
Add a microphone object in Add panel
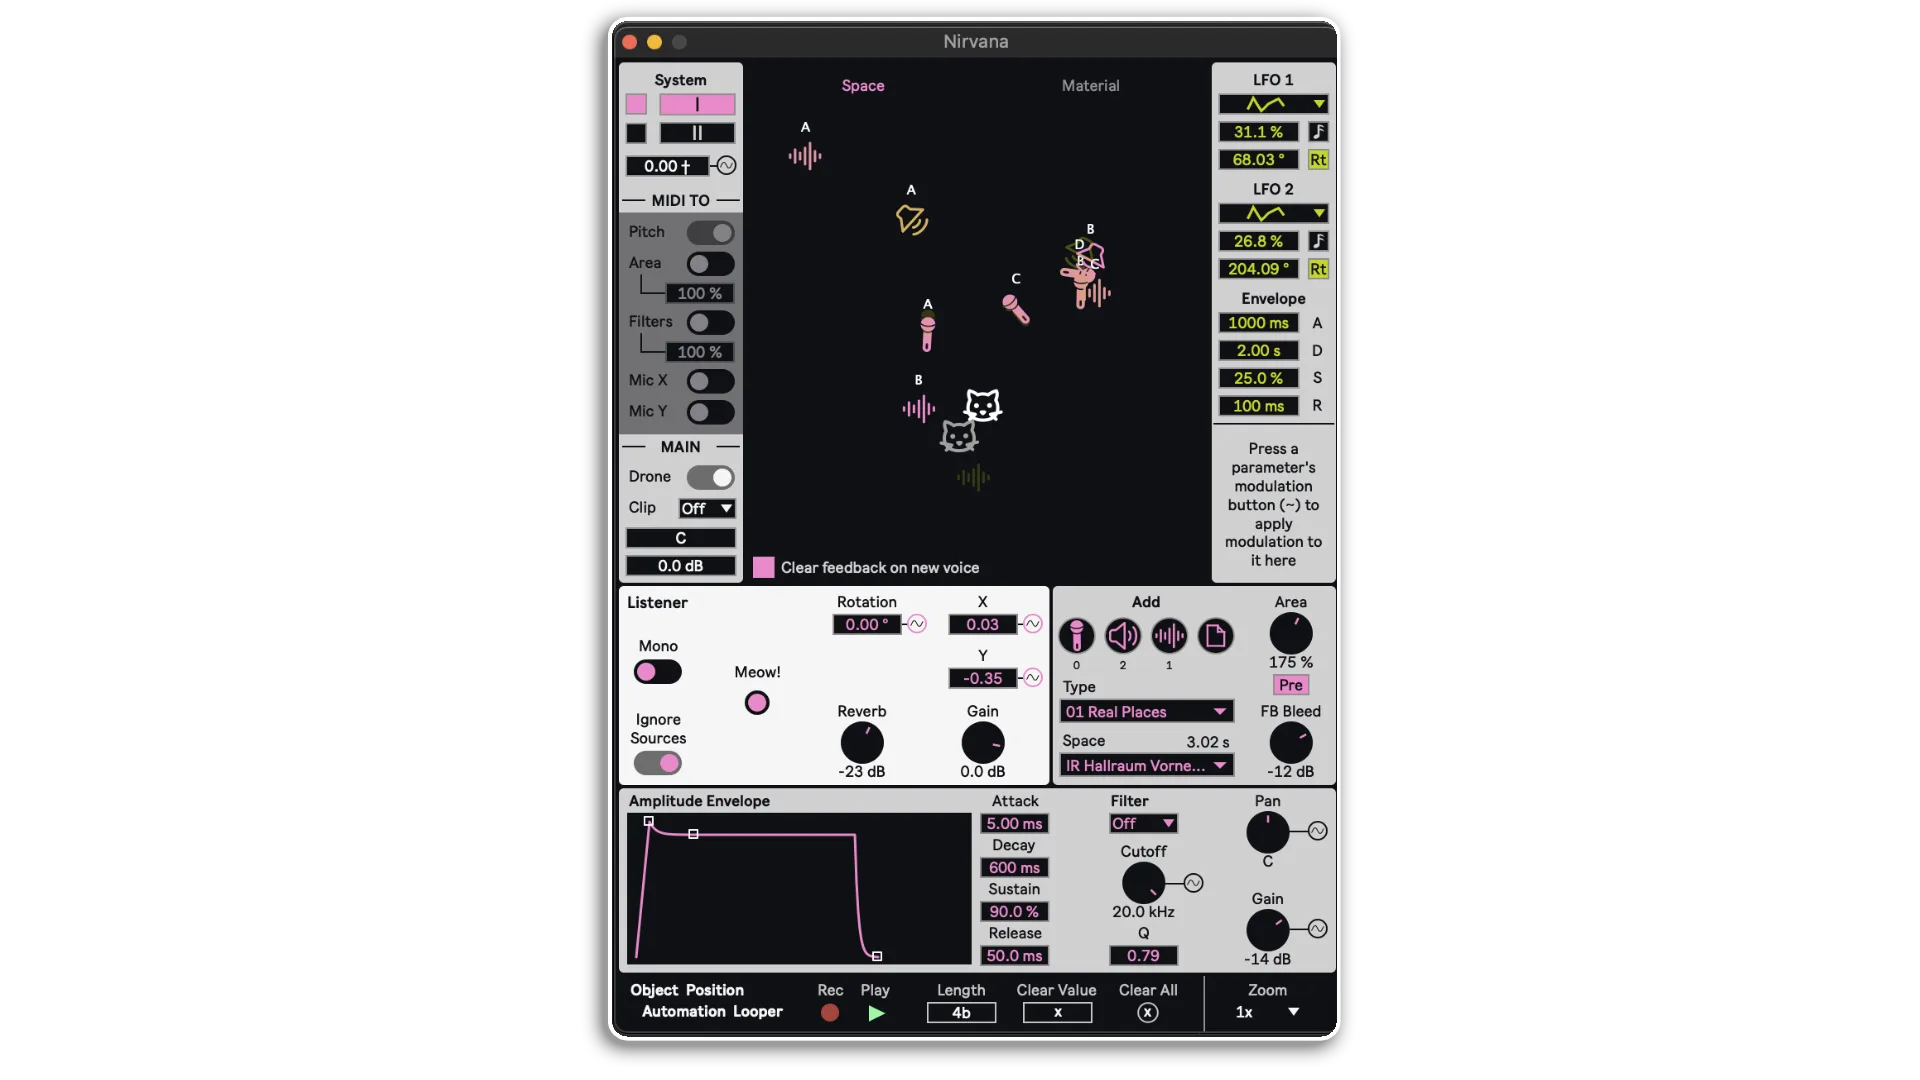point(1076,636)
